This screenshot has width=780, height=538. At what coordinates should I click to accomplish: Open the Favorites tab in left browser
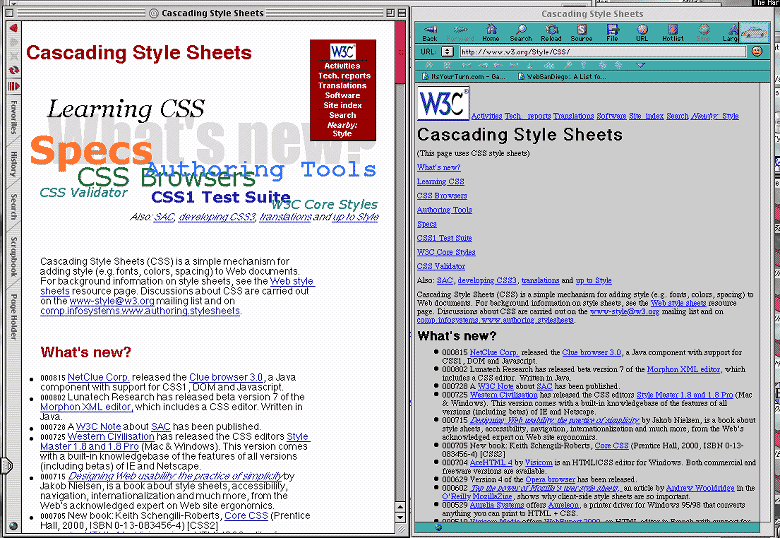13,117
